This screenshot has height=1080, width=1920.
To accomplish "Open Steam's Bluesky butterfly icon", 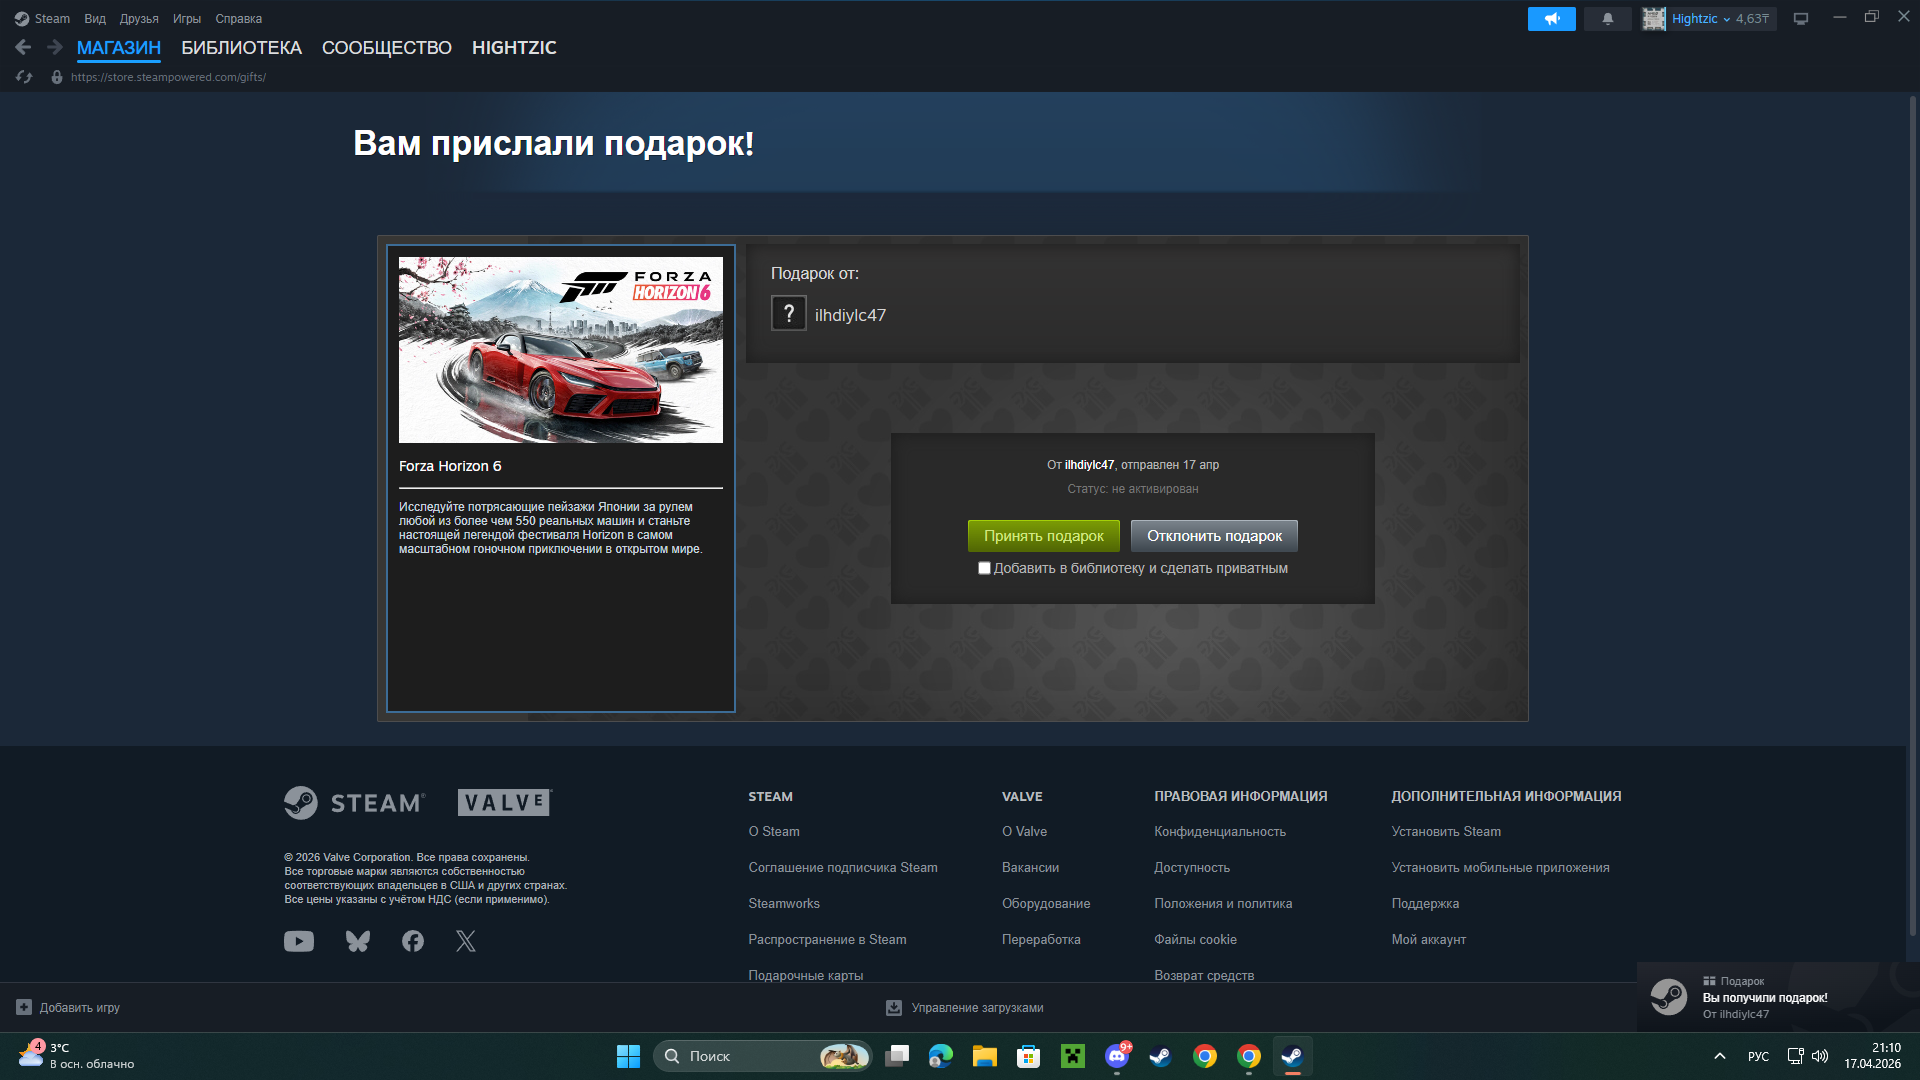I will [x=357, y=941].
